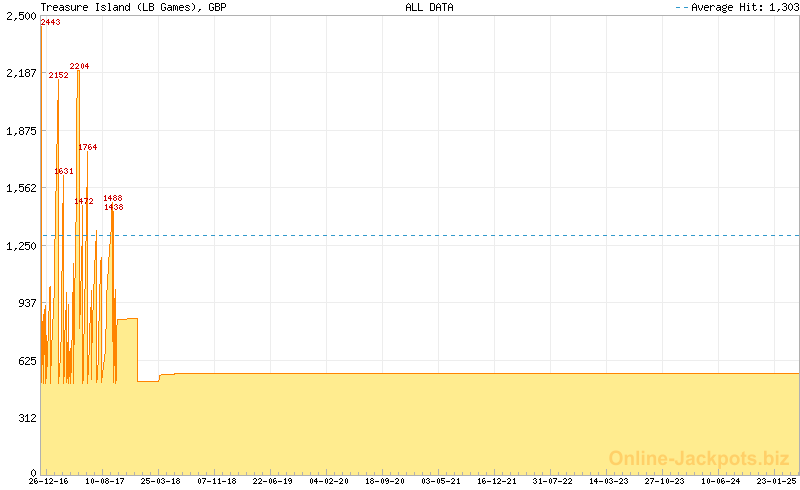
Task: Select the 2204 peak data label
Action: (80, 66)
